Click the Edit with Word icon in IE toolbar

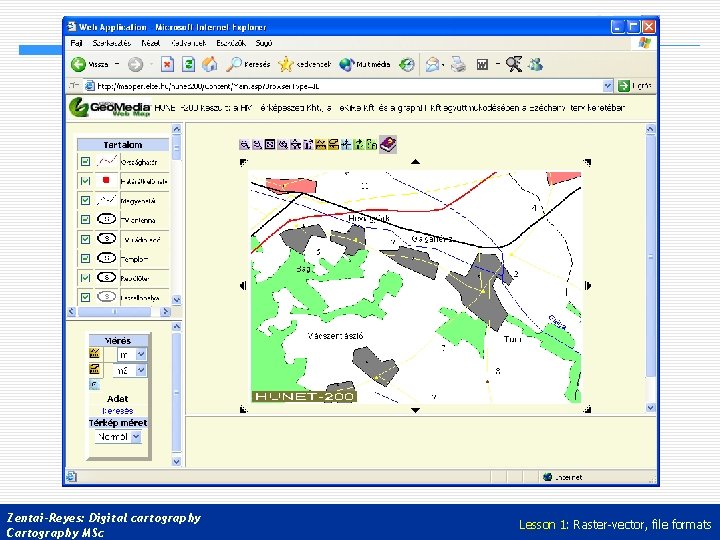pyautogui.click(x=482, y=65)
